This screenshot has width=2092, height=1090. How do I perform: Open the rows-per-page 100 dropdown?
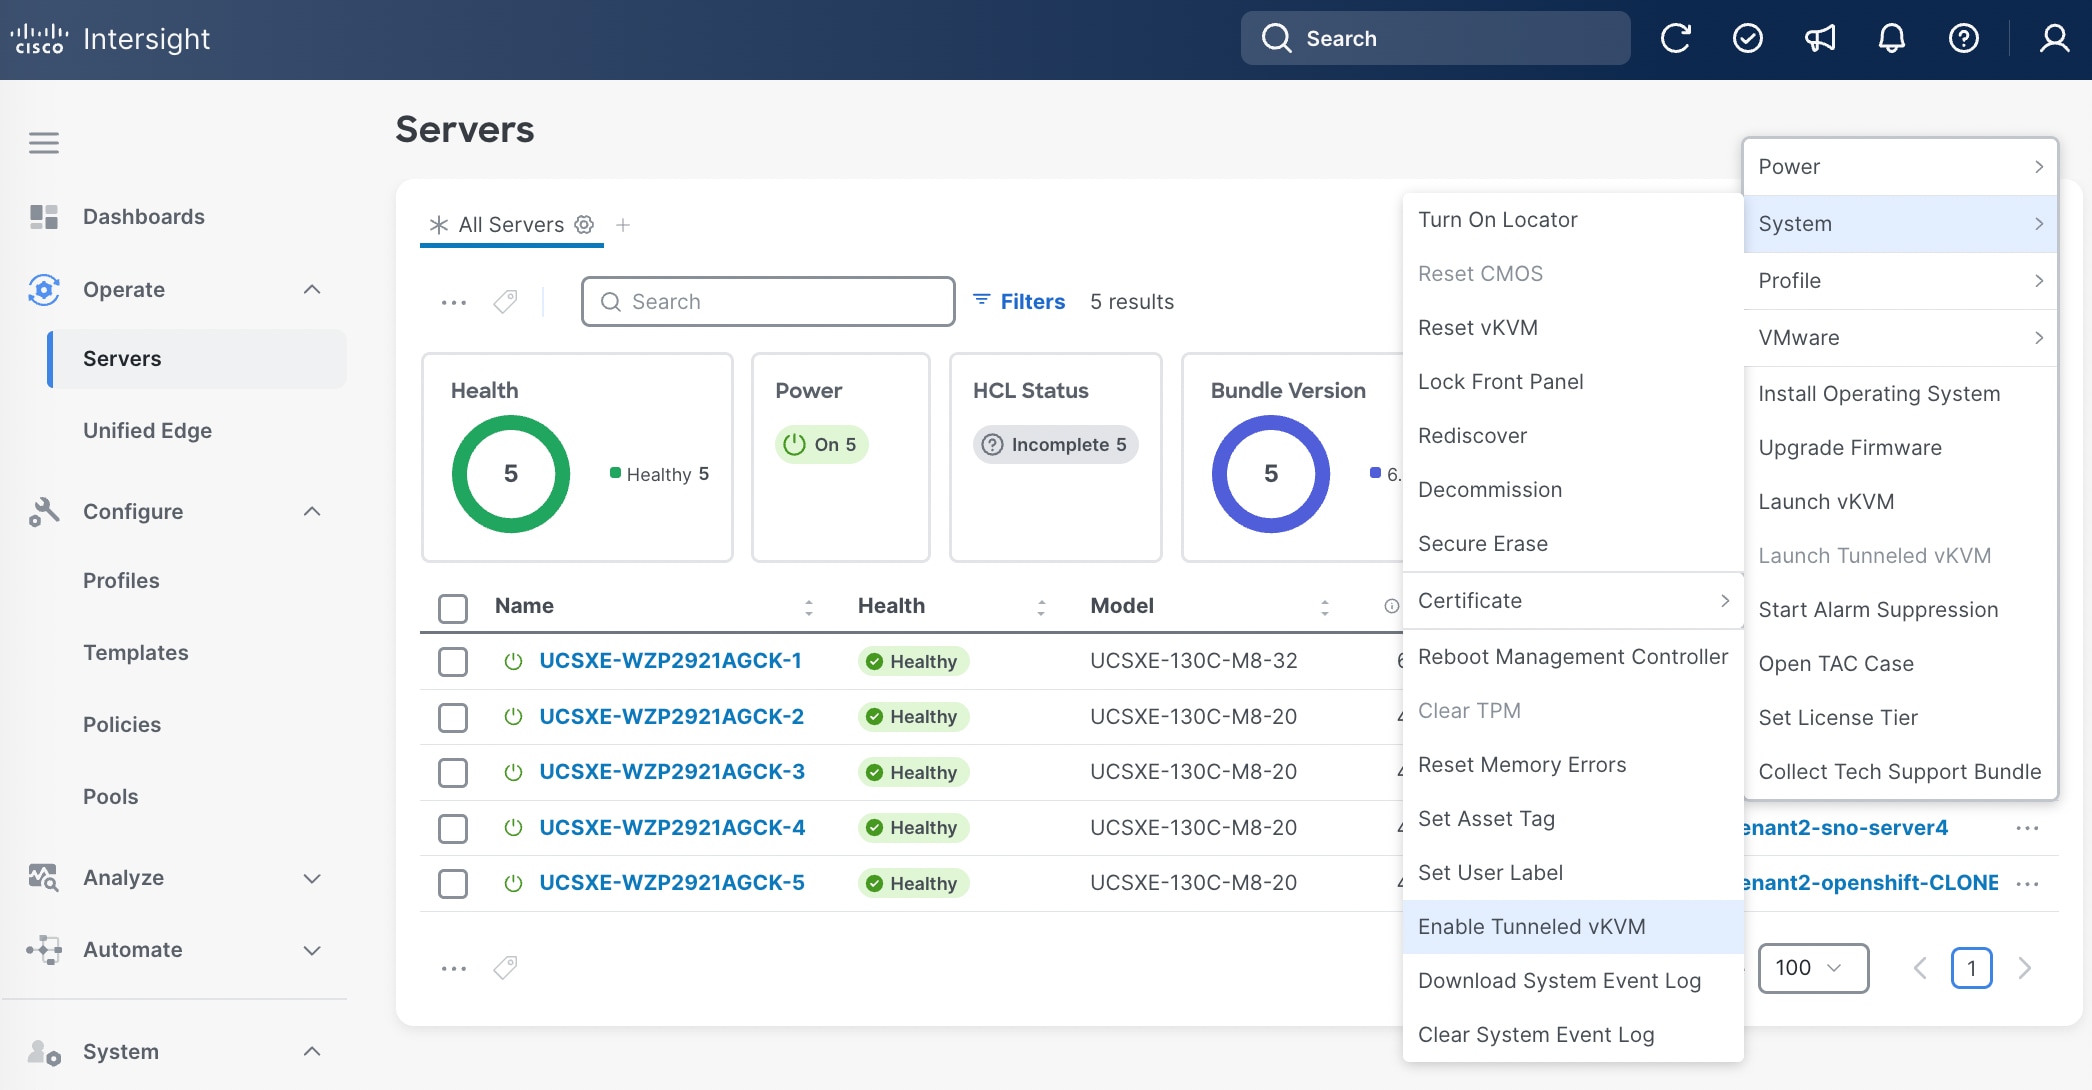[x=1813, y=968]
